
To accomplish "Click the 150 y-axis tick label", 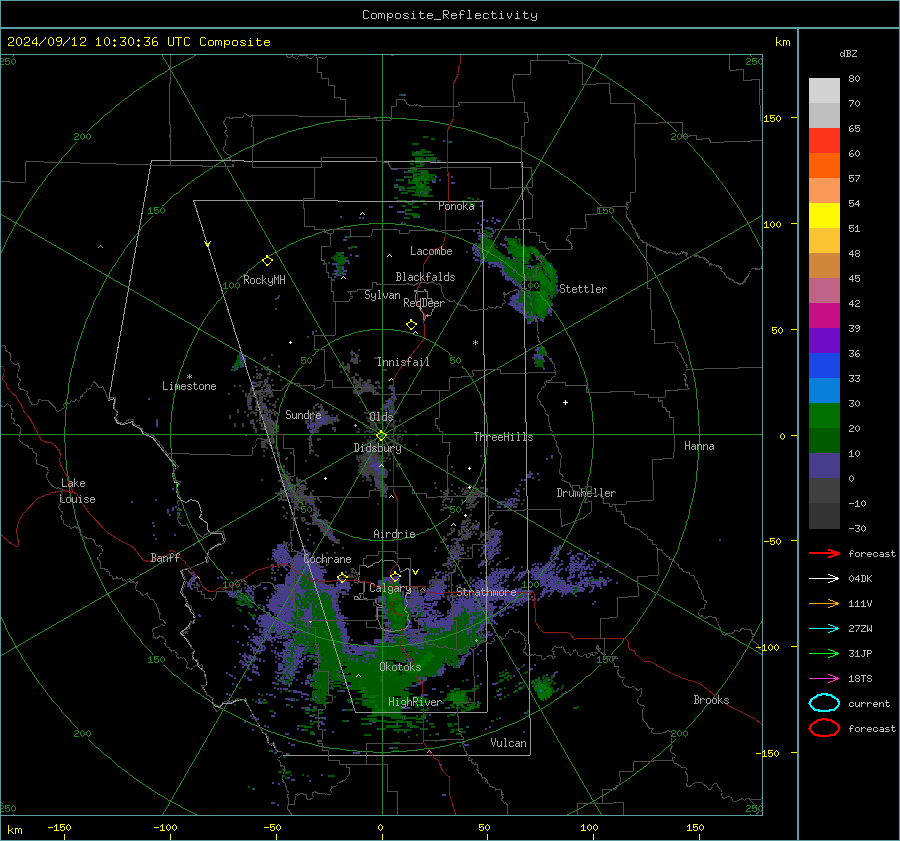I will [x=772, y=118].
